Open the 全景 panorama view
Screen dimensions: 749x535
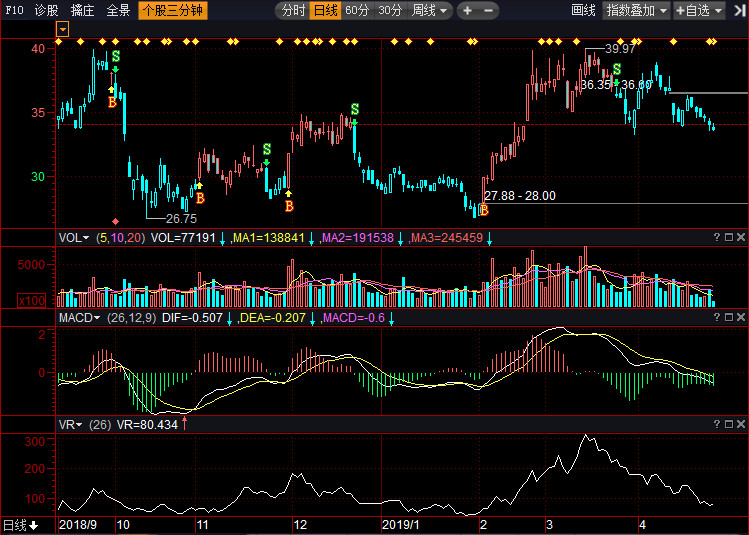[x=118, y=10]
